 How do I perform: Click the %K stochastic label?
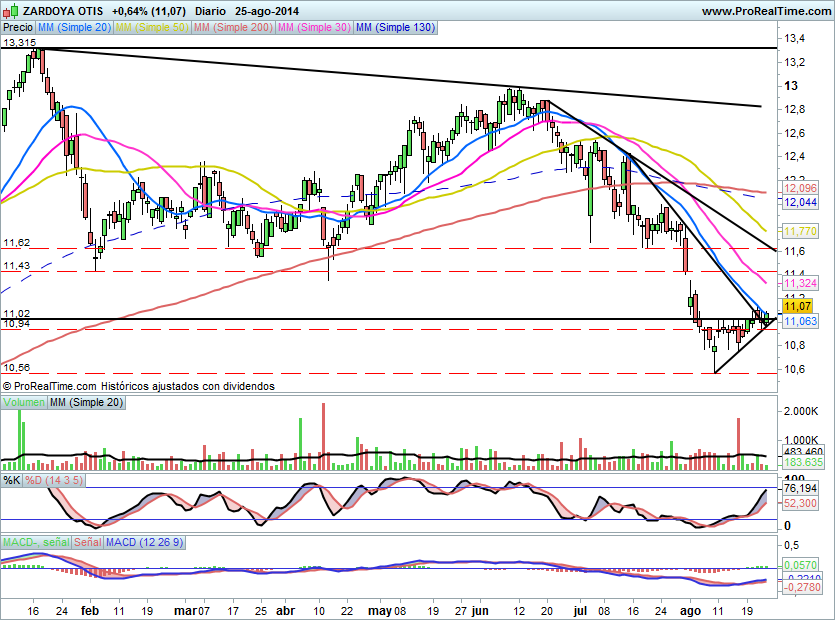click(x=12, y=481)
